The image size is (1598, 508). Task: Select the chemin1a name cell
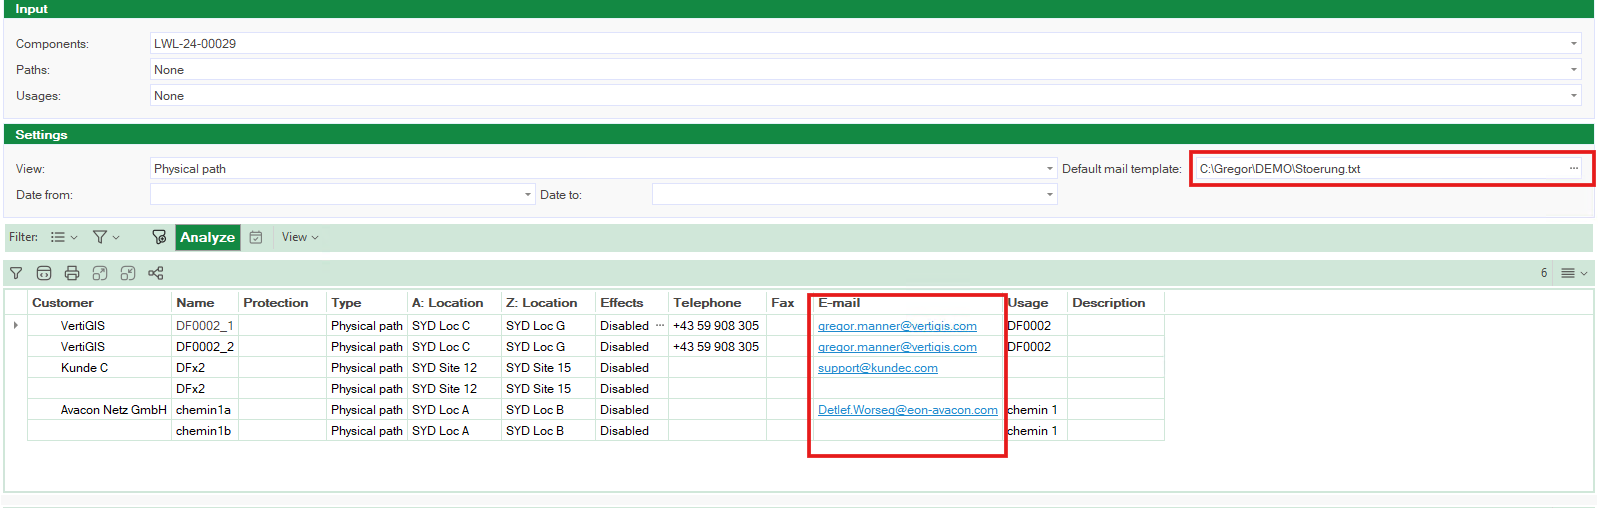[205, 410]
